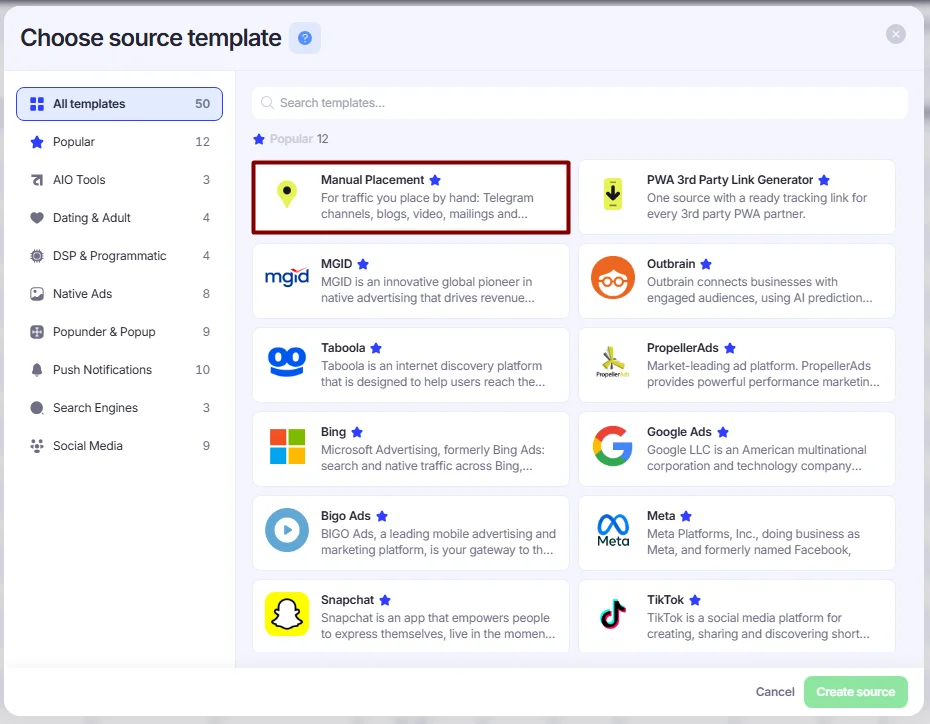Click the Create source button
This screenshot has width=930, height=724.
pos(855,692)
